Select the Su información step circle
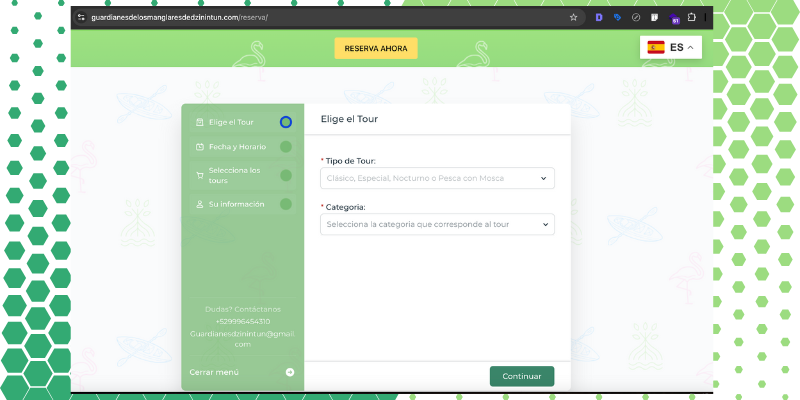Screen dimensions: 800x400 point(286,204)
